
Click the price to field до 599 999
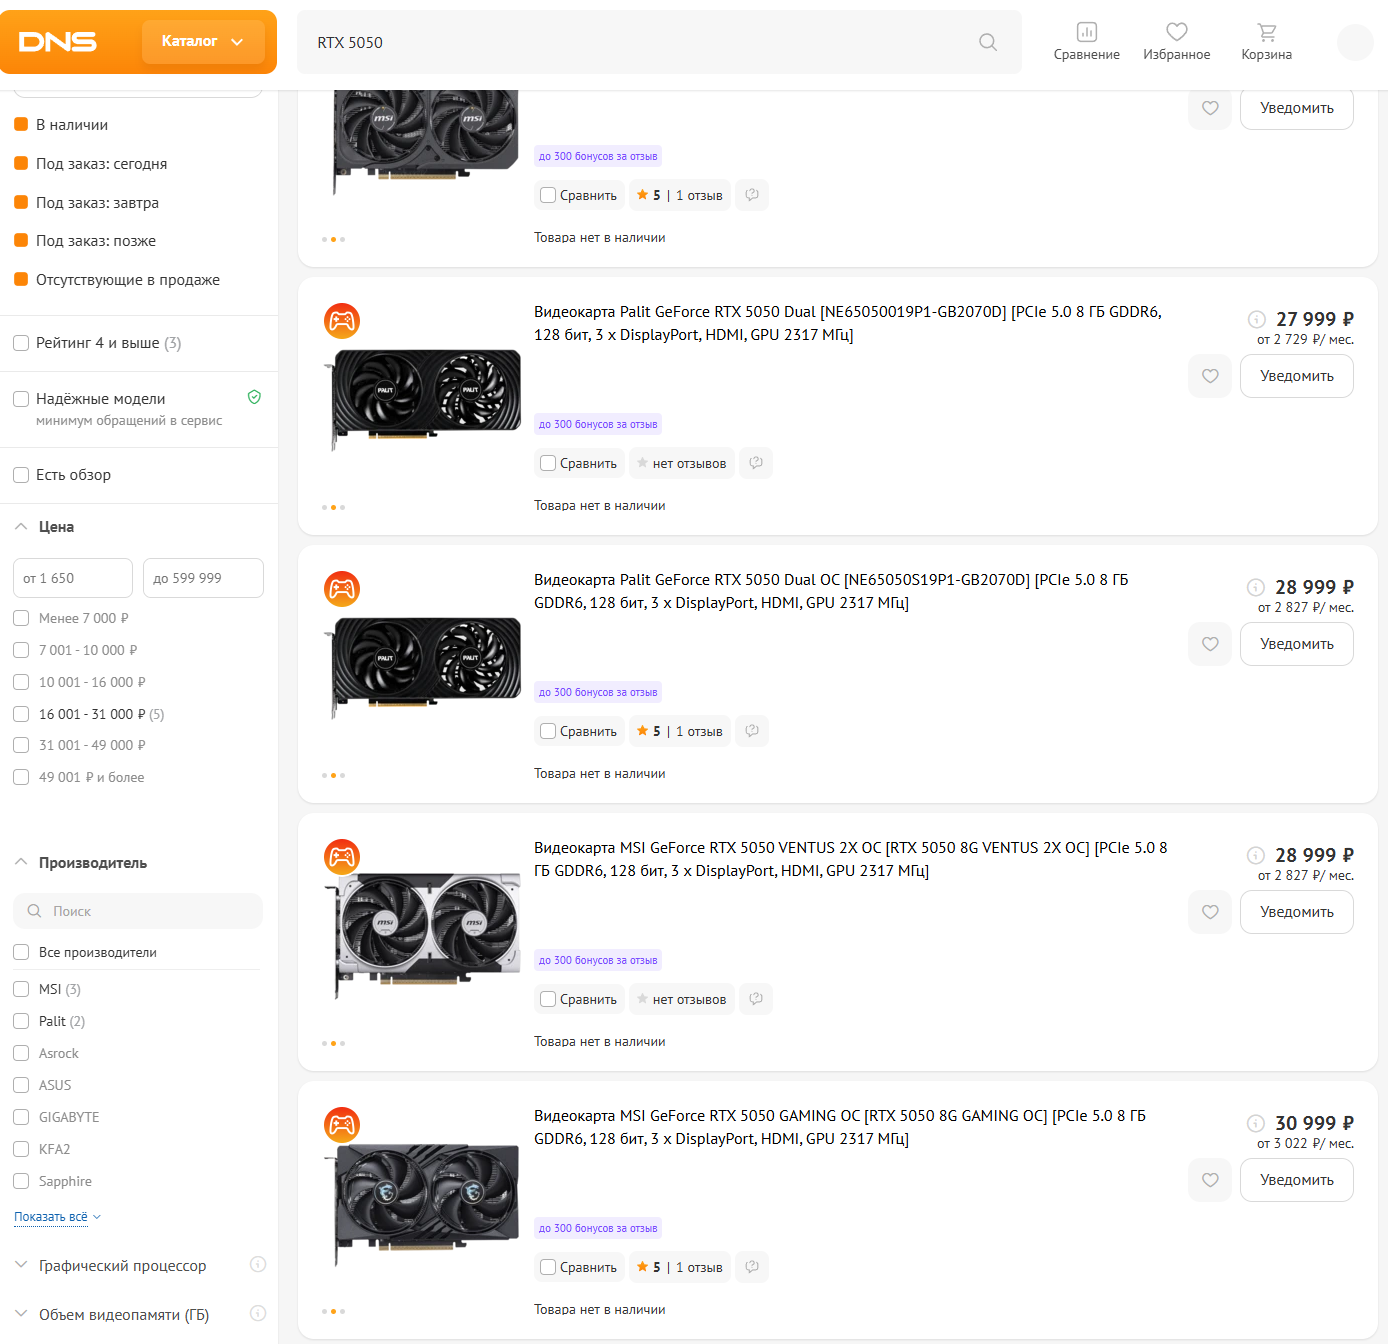pyautogui.click(x=203, y=578)
